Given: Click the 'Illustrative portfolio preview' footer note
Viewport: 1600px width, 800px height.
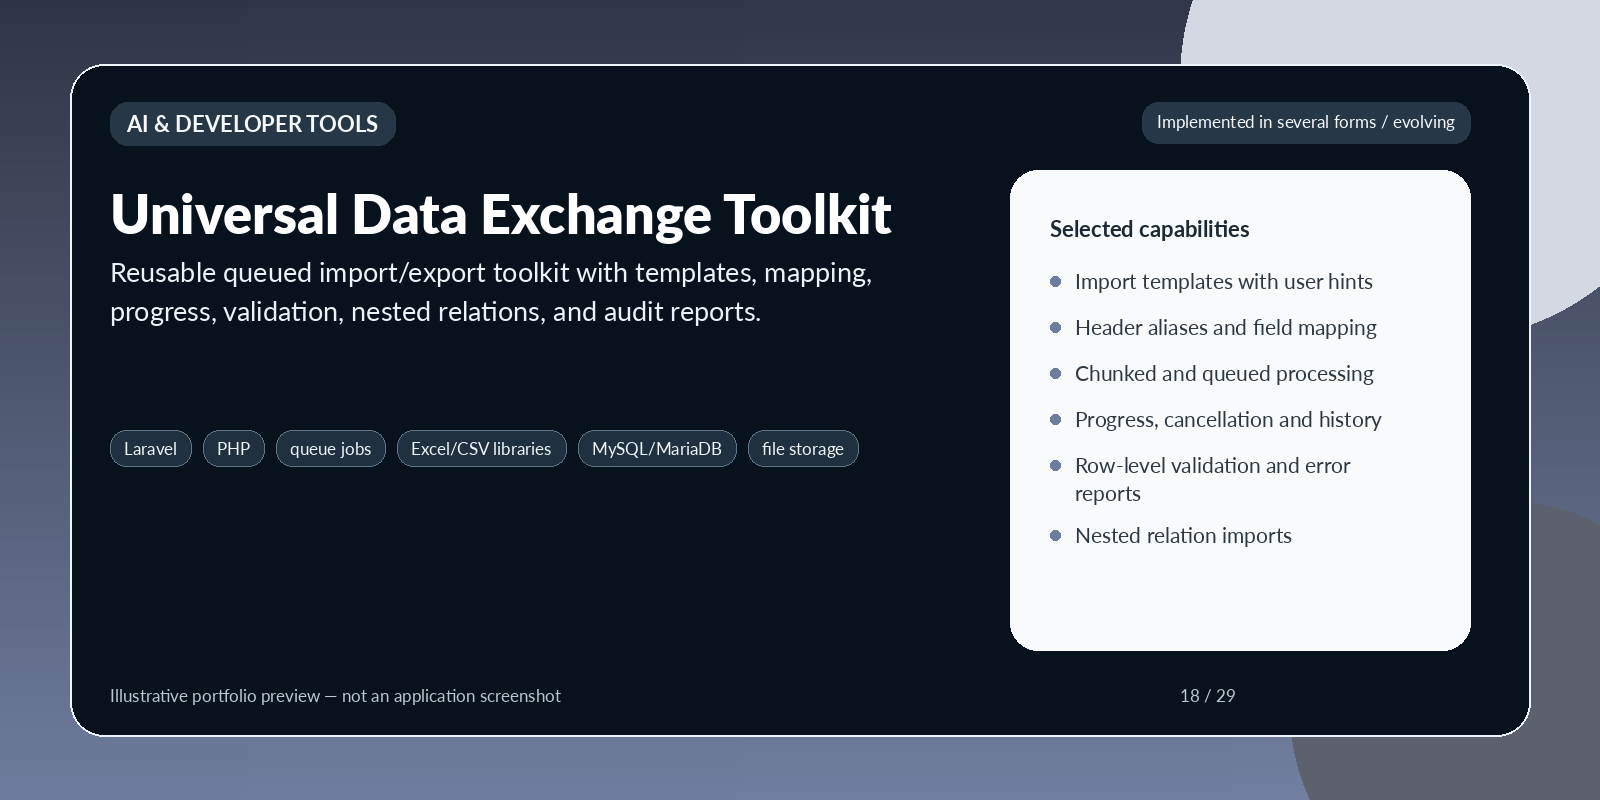Looking at the screenshot, I should click(335, 695).
